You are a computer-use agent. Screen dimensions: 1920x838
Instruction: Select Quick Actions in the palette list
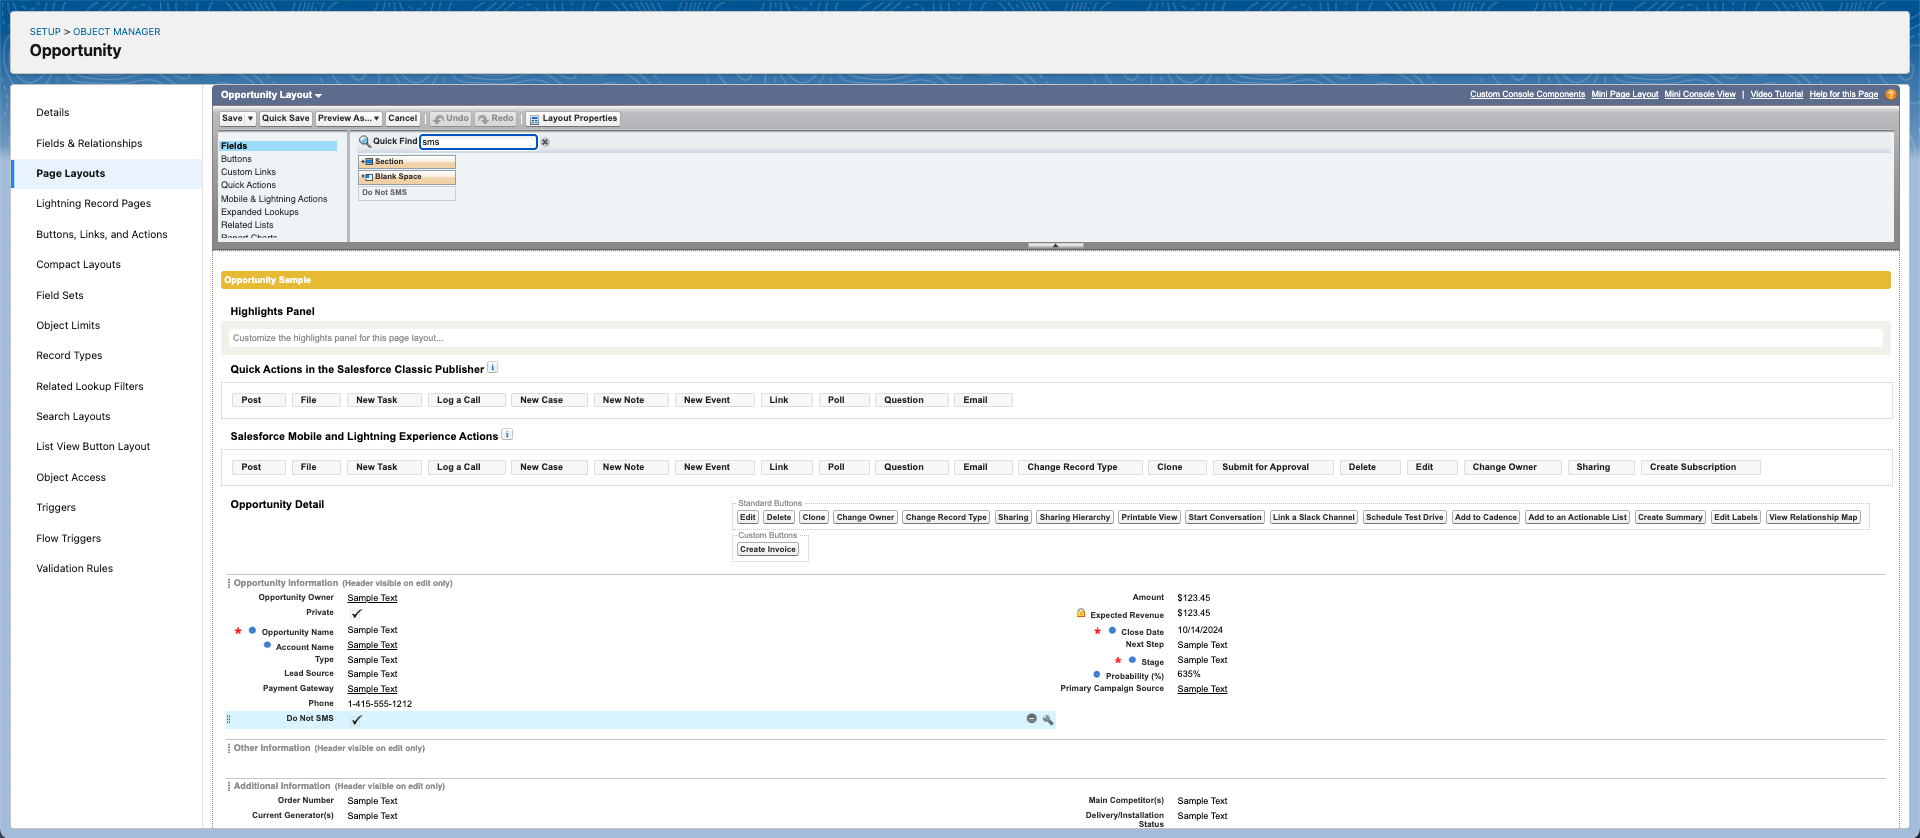(248, 185)
